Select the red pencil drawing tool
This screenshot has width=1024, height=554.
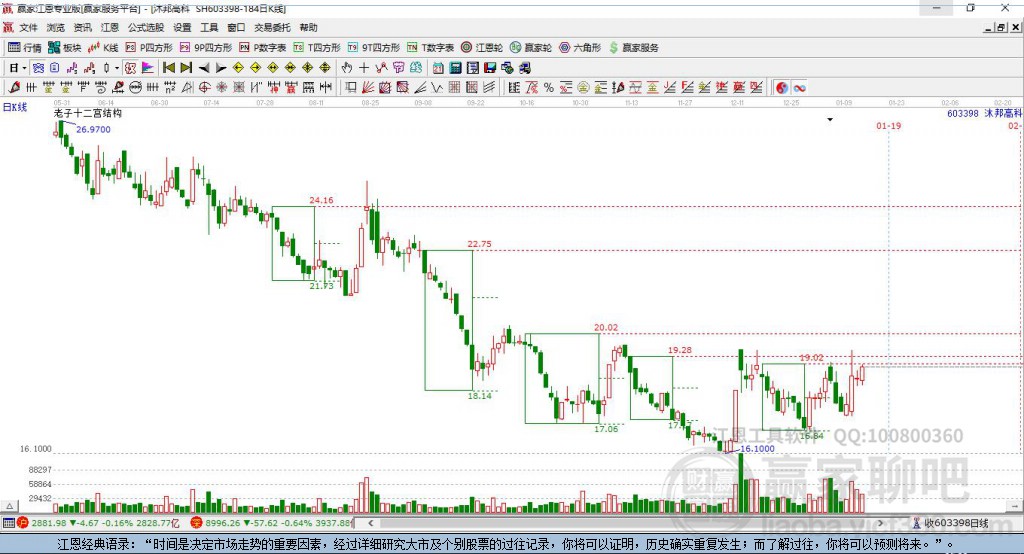(14, 88)
